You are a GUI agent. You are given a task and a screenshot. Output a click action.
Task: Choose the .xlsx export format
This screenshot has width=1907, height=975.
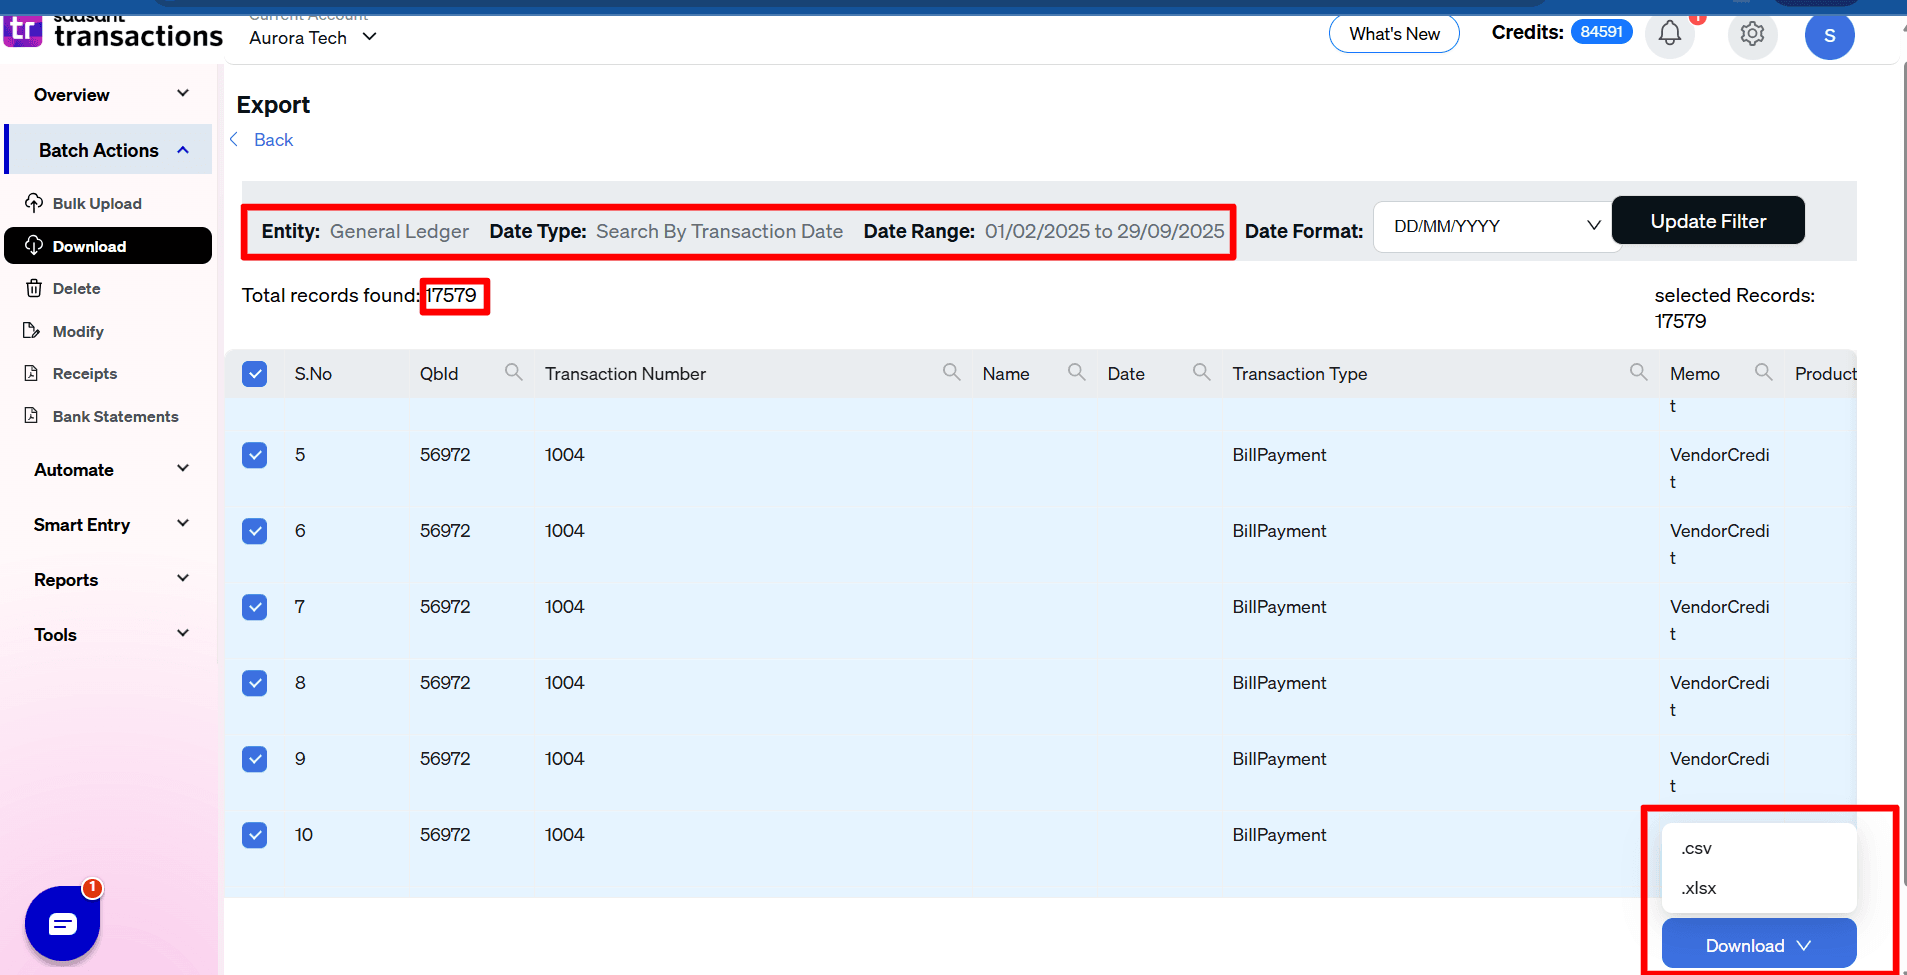click(1698, 888)
